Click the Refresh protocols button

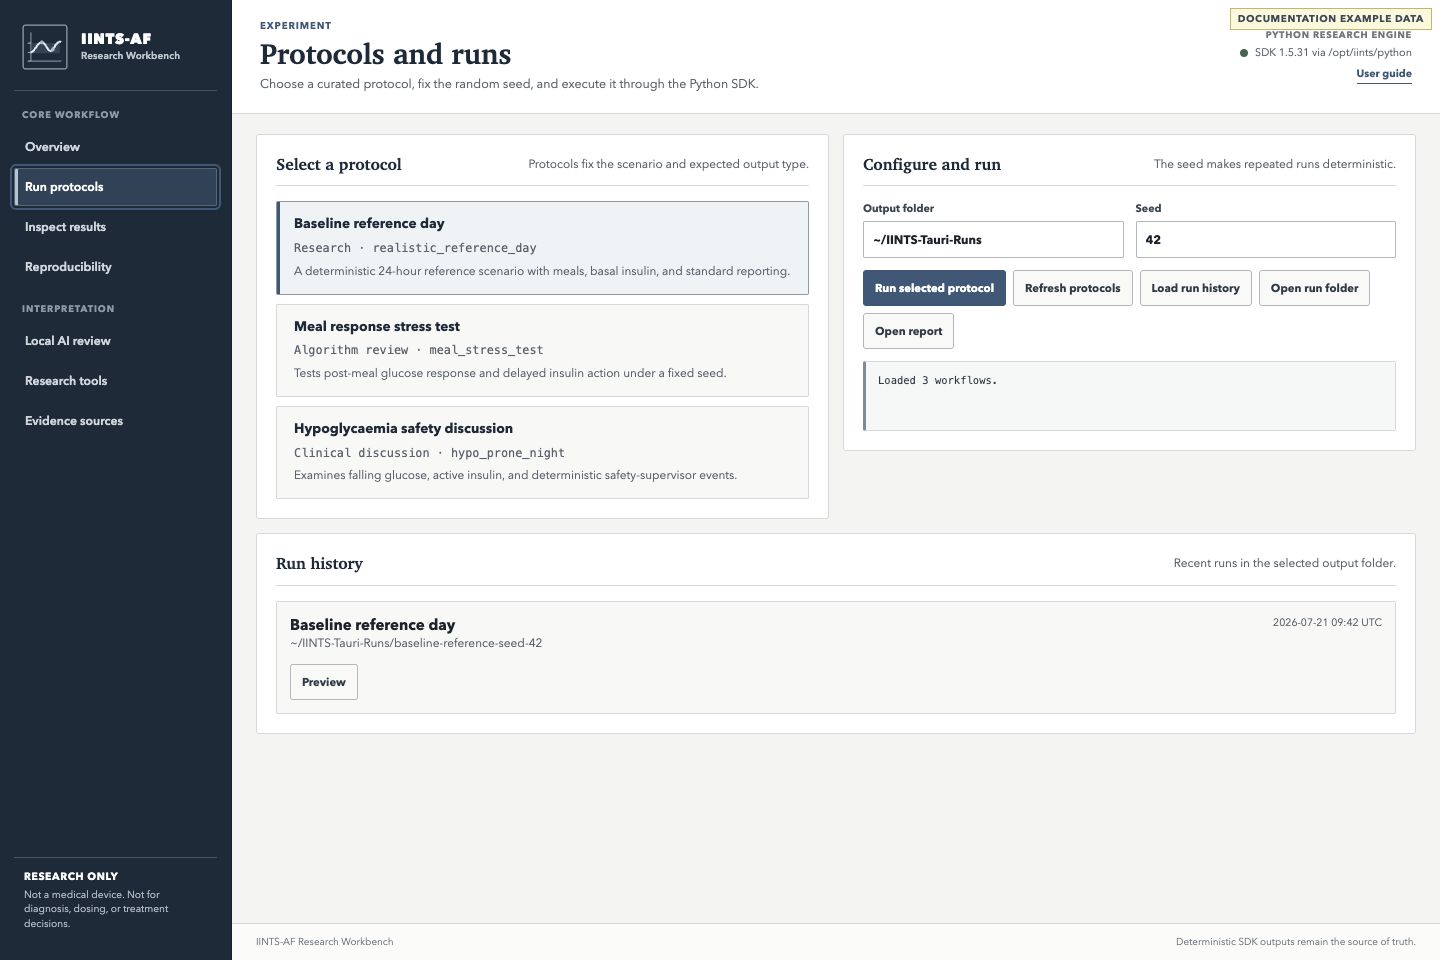click(x=1072, y=288)
